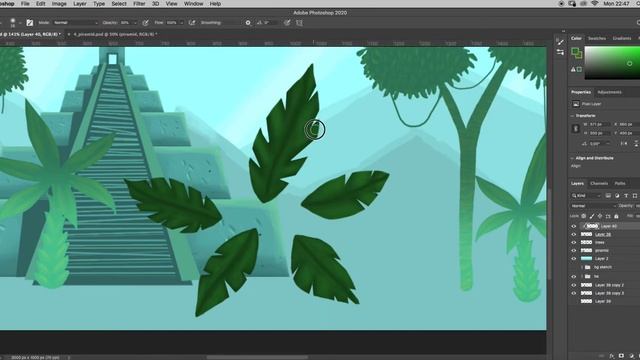
Task: Enable airbrush-style build-up icon
Action: [192, 23]
